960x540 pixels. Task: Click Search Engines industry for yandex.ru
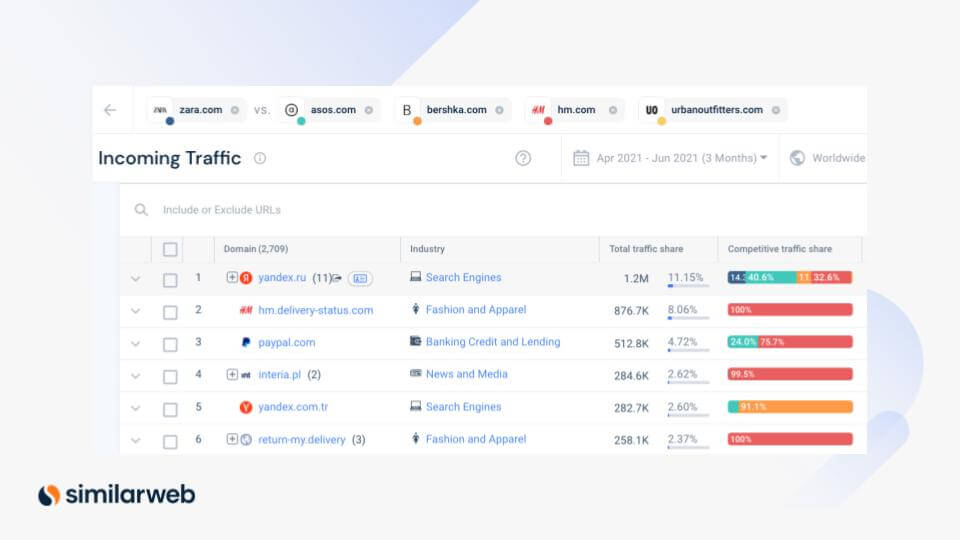463,277
